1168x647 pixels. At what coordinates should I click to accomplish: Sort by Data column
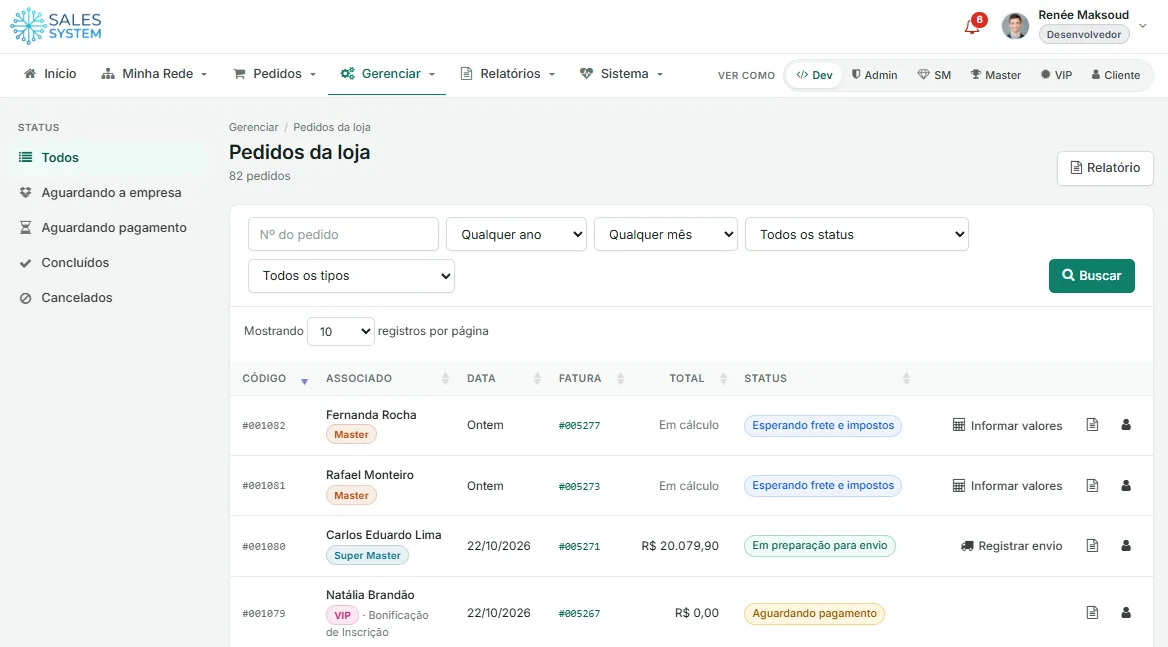point(503,379)
